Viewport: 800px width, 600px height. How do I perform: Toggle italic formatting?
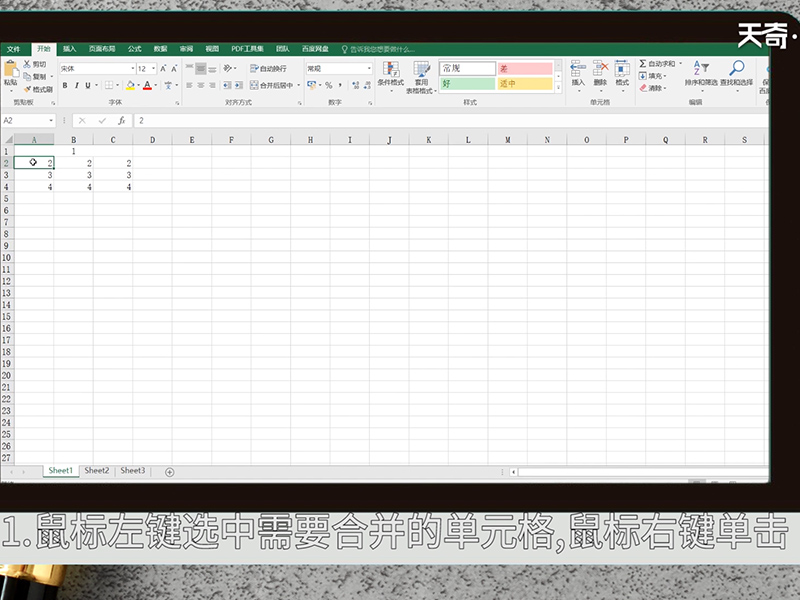(77, 85)
